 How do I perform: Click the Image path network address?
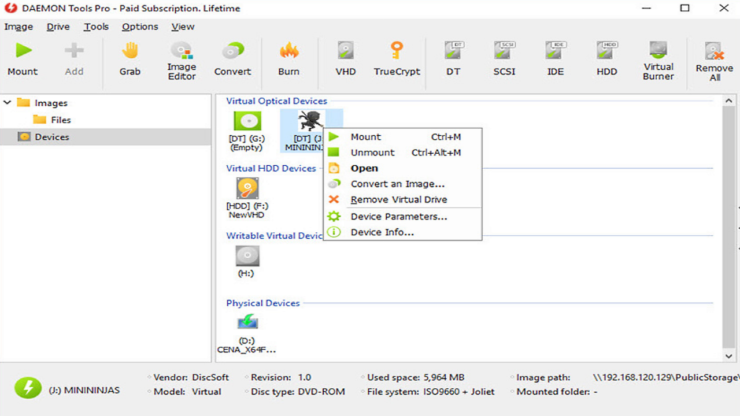coord(665,377)
